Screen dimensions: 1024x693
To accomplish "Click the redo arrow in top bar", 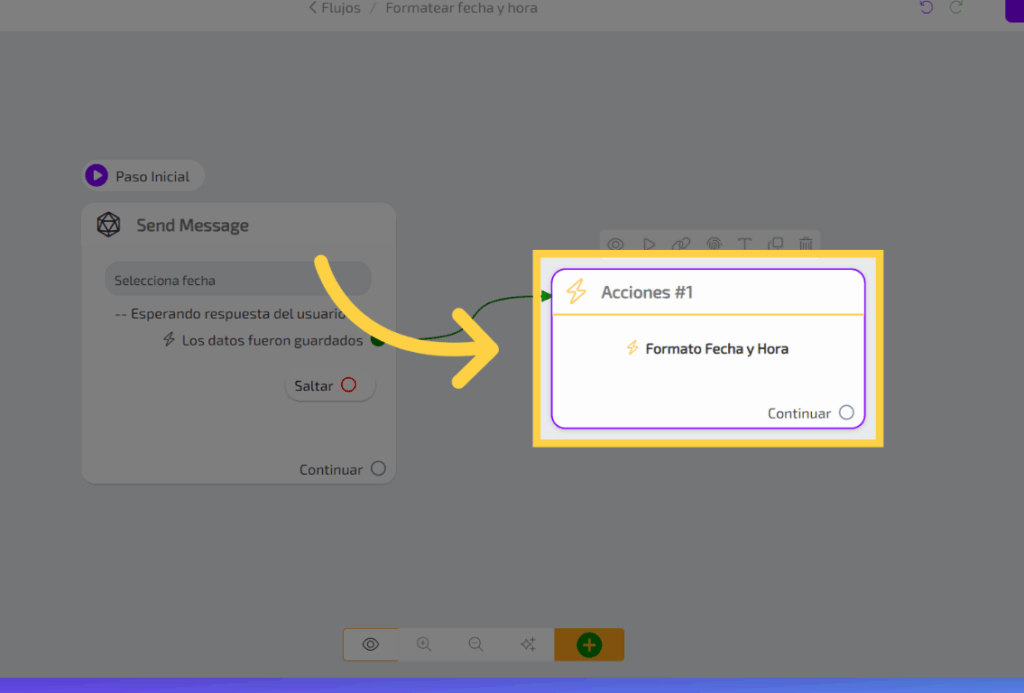I will pyautogui.click(x=956, y=8).
